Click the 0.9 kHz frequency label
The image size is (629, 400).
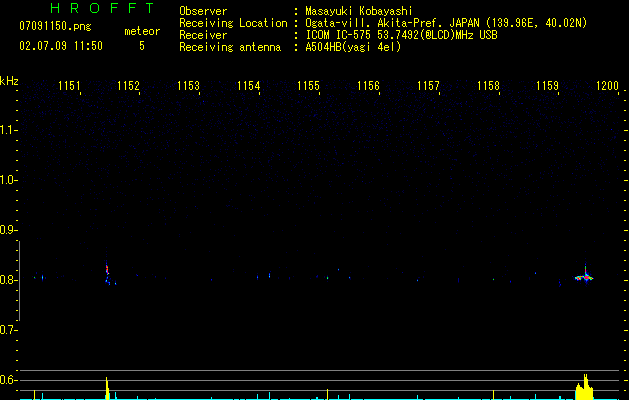(8, 230)
